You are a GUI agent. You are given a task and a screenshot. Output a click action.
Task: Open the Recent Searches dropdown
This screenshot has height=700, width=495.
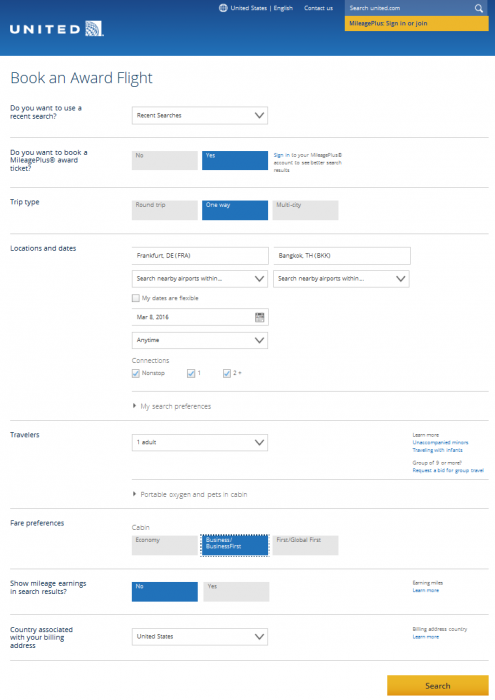[200, 115]
